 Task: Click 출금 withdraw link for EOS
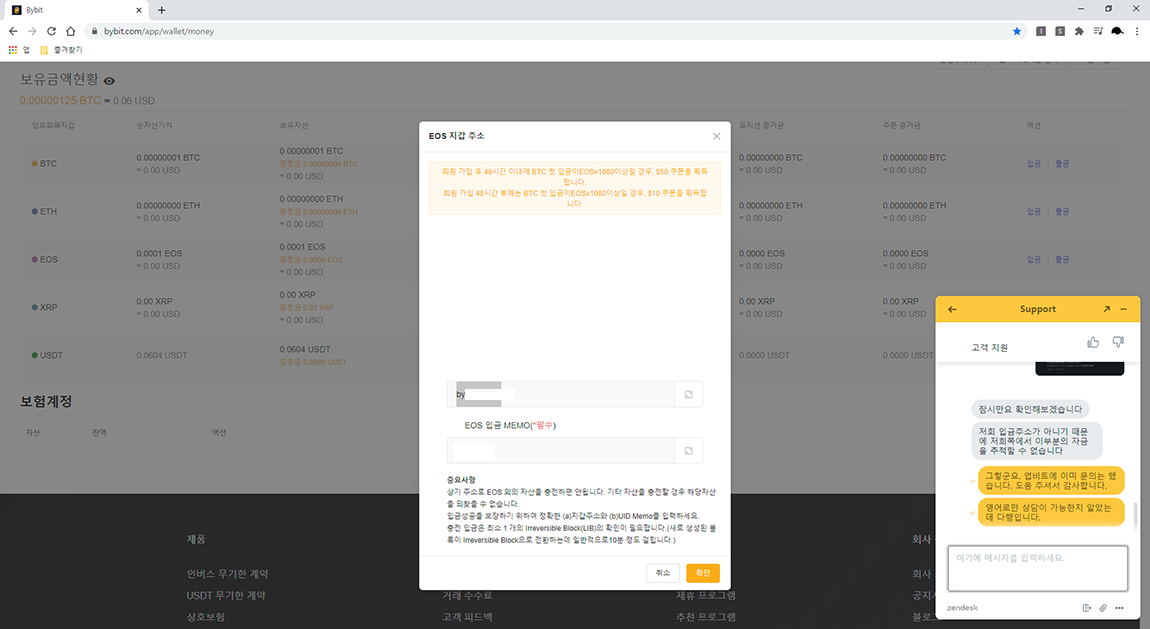1062,260
